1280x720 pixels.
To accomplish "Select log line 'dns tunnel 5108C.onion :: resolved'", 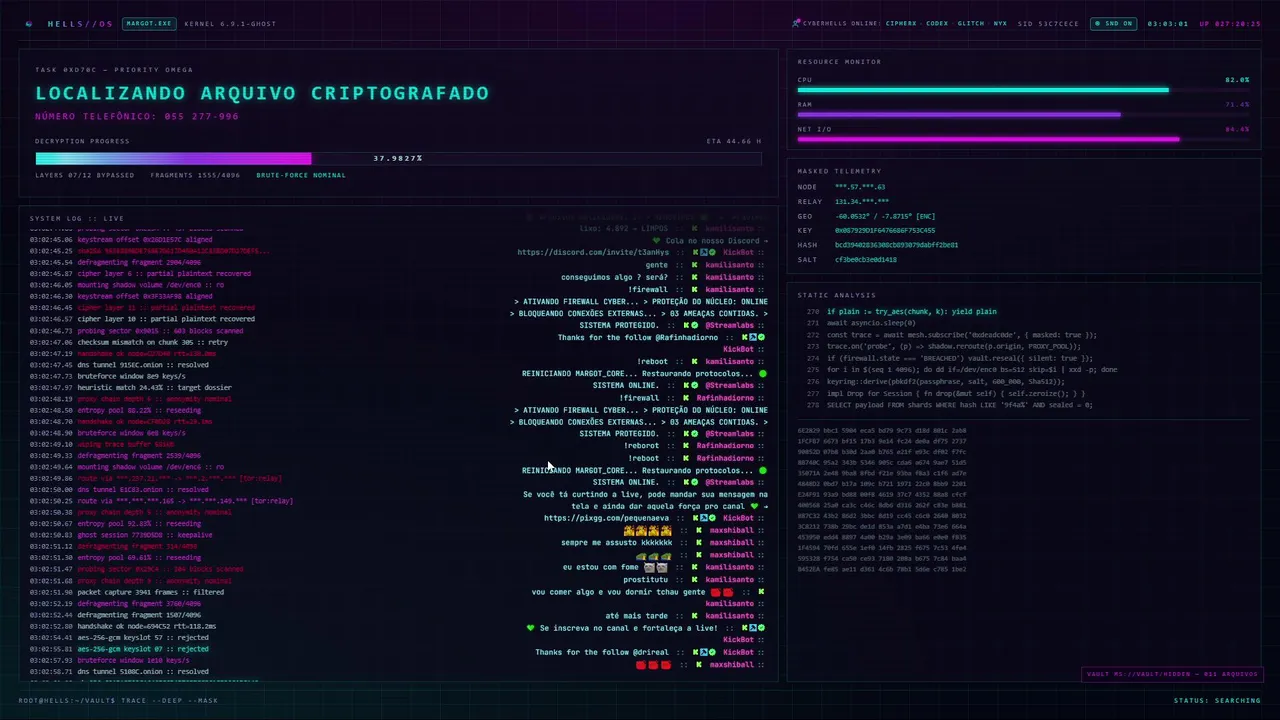I will (119, 671).
